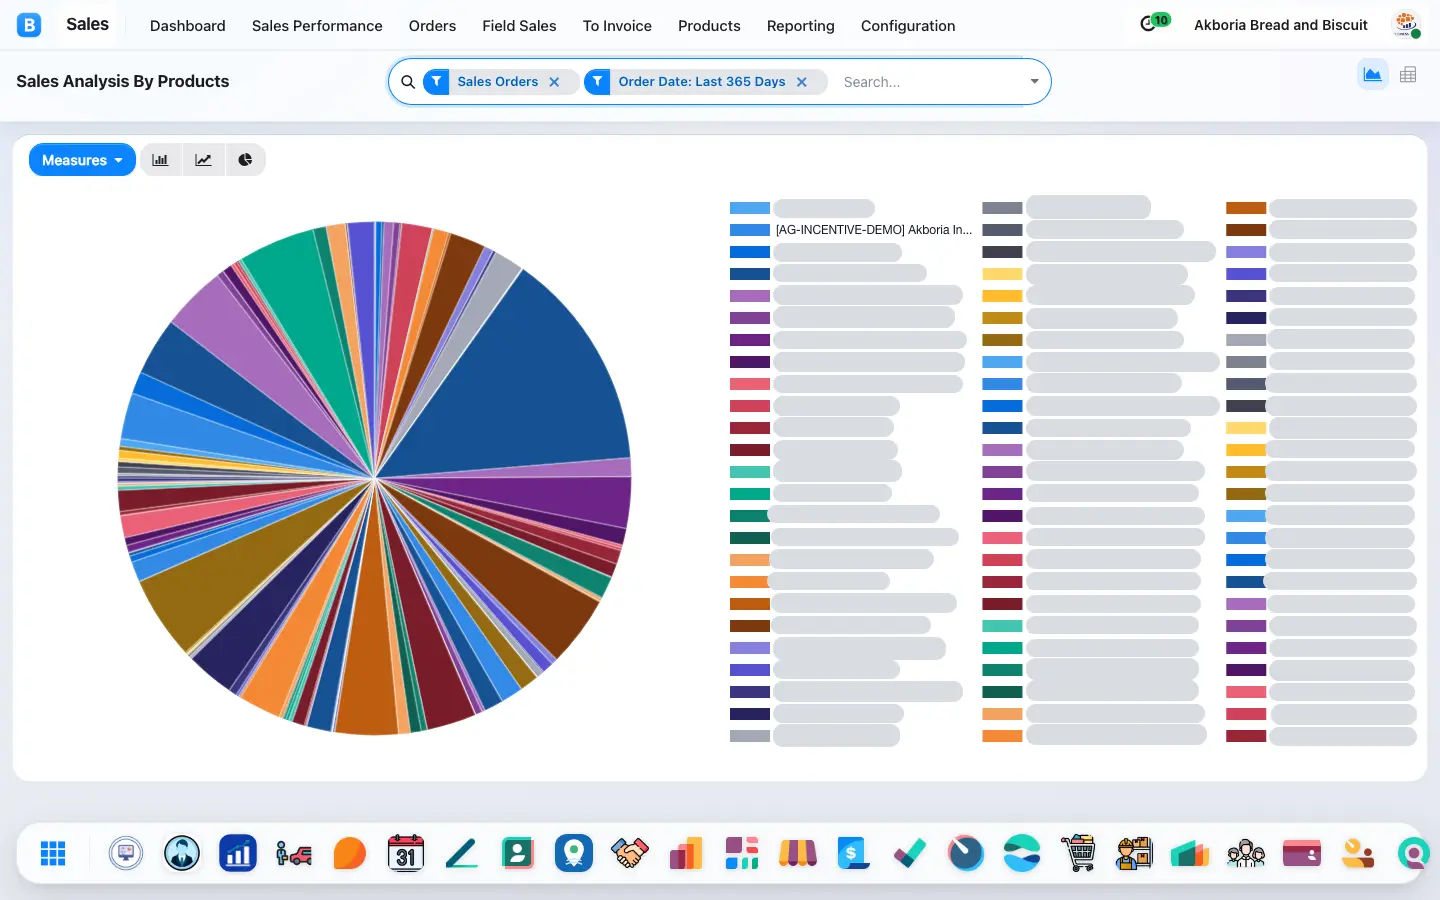The image size is (1440, 900).
Task: Switch to bar chart view
Action: tap(160, 160)
